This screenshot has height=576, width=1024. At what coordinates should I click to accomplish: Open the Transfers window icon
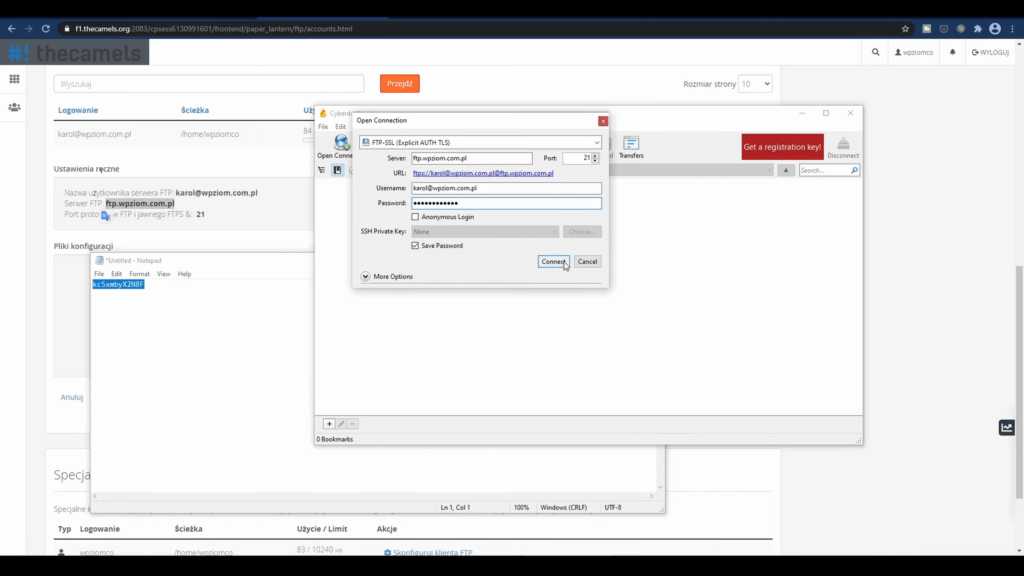coord(631,144)
